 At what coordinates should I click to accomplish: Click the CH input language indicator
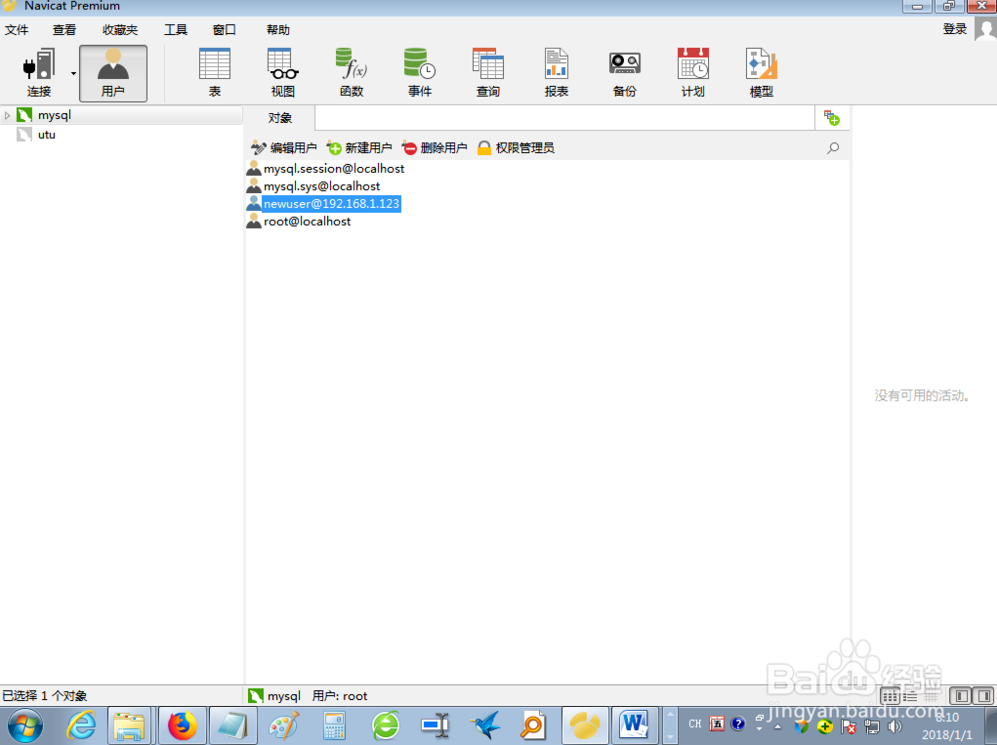click(x=695, y=724)
